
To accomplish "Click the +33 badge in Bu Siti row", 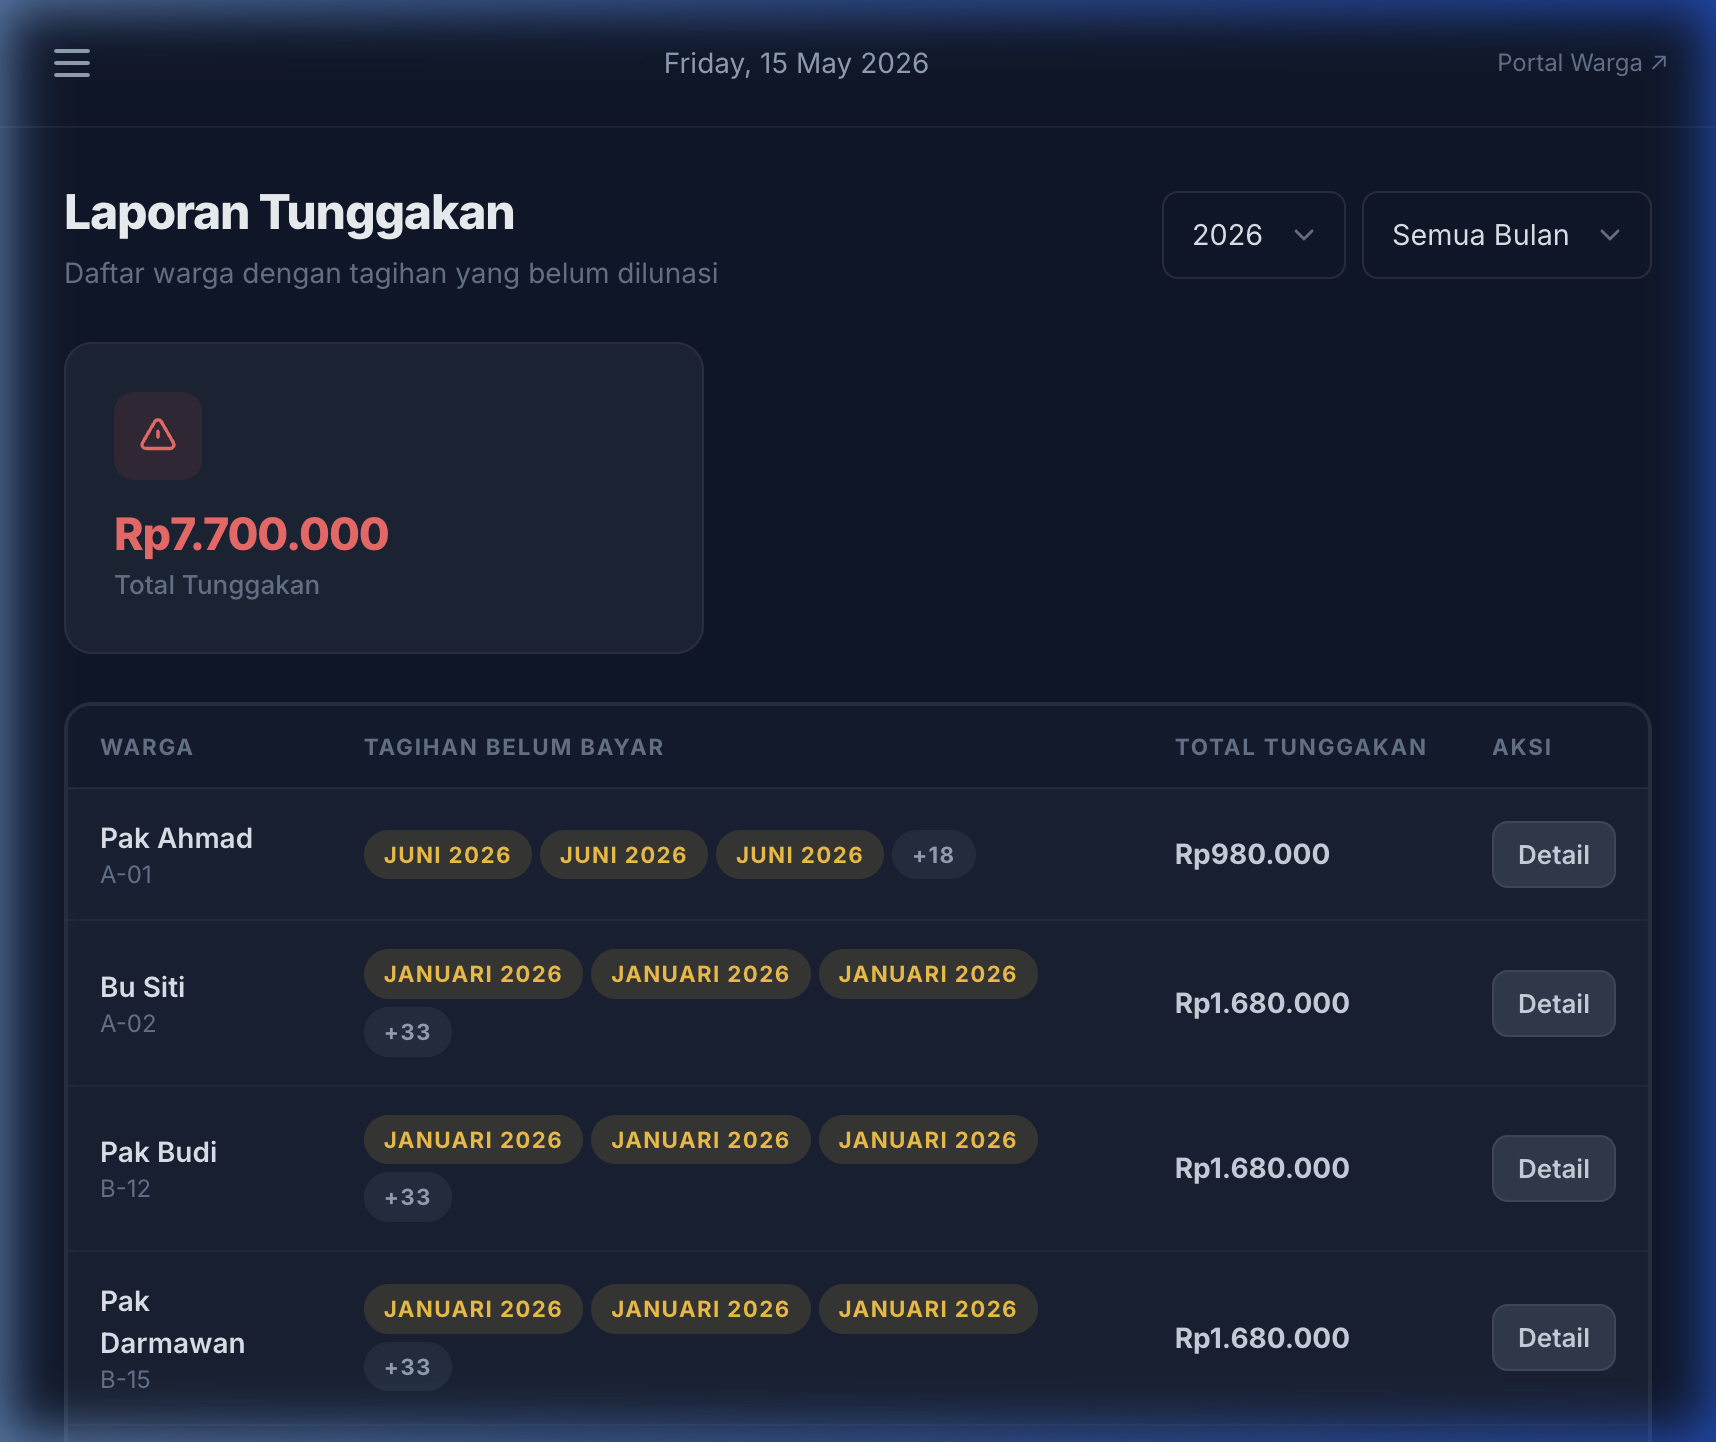I will 407,1032.
